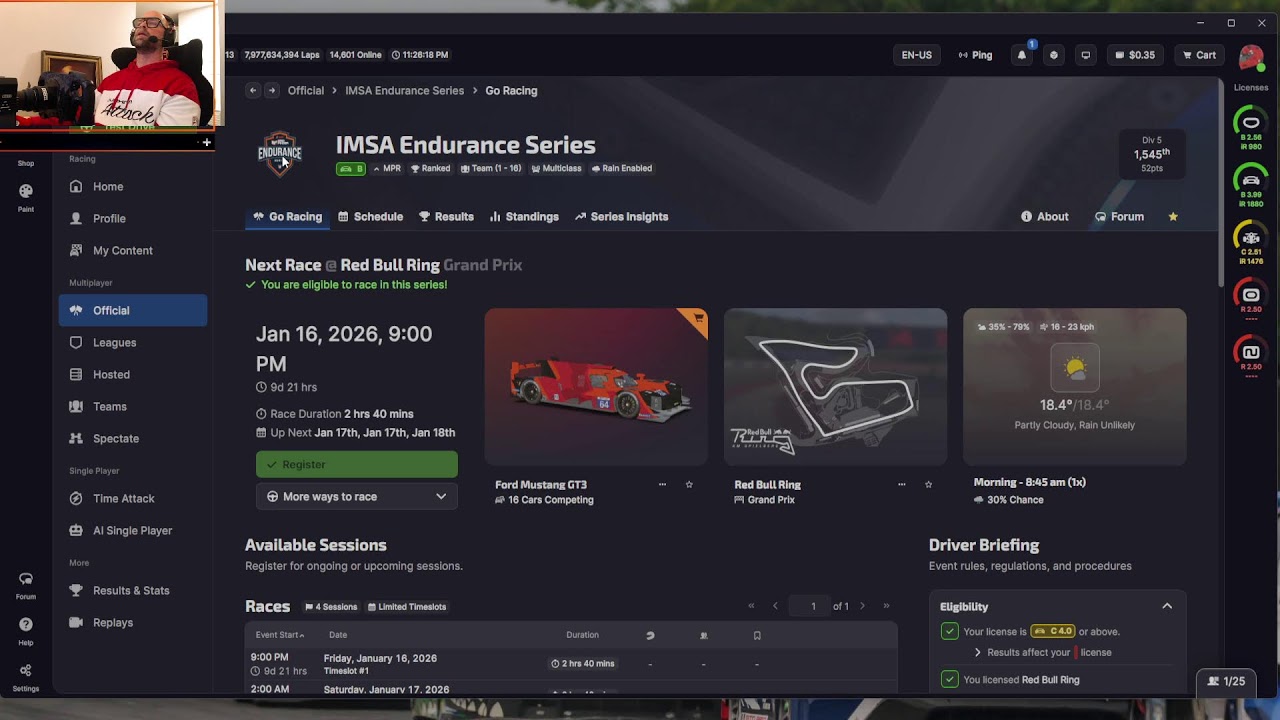The width and height of the screenshot is (1280, 720).
Task: Toggle the series favorite star
Action: pos(1173,216)
